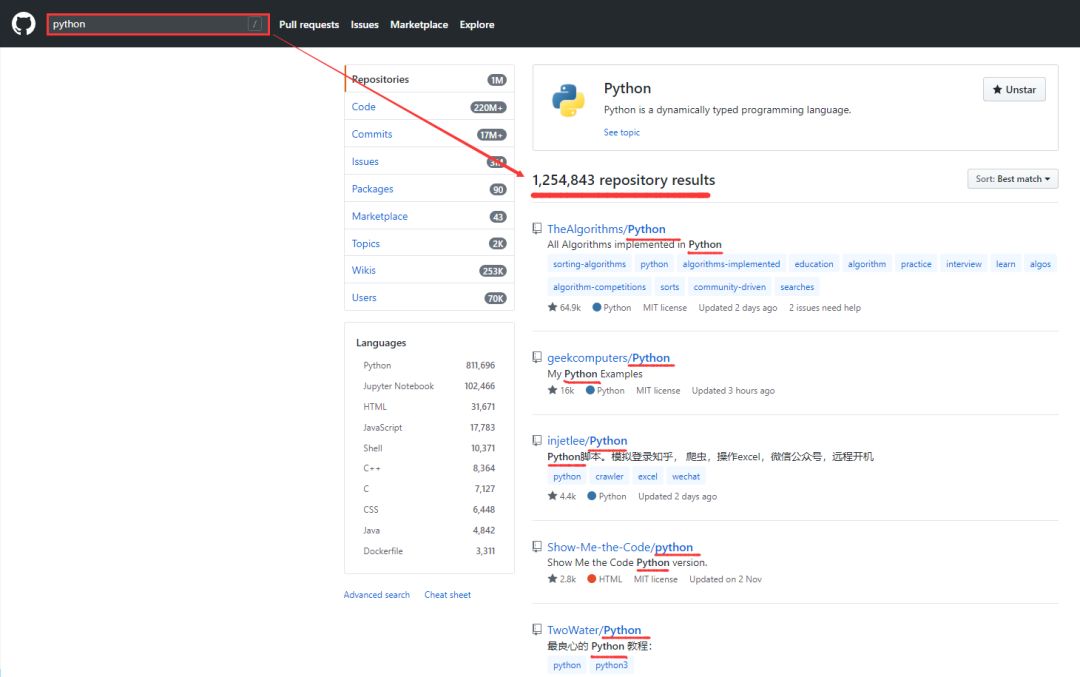Image resolution: width=1080 pixels, height=677 pixels.
Task: Select the Repositories results tab
Action: (429, 79)
